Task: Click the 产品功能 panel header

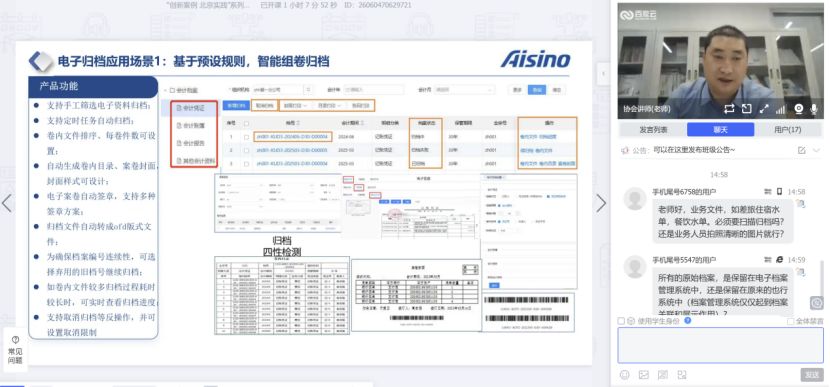Action: pyautogui.click(x=93, y=86)
